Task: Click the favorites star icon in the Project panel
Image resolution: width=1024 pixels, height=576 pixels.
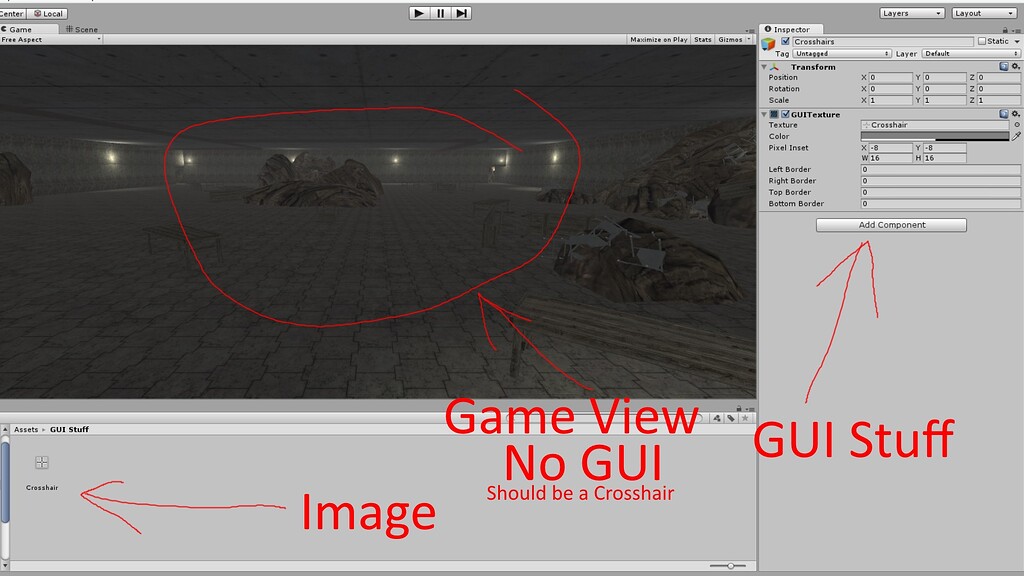Action: pos(746,419)
